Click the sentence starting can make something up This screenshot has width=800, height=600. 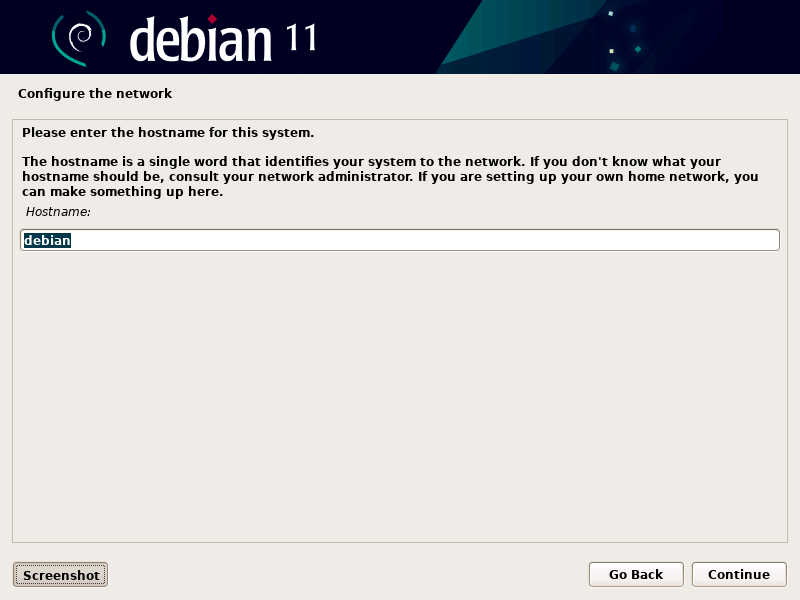[122, 192]
